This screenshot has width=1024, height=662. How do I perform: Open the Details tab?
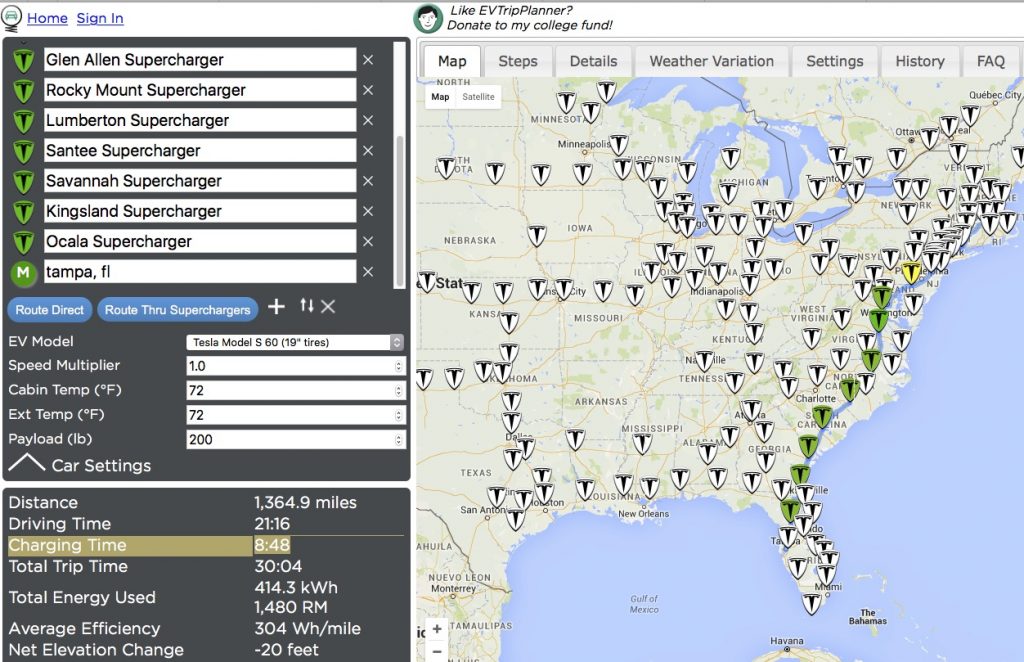pos(593,61)
